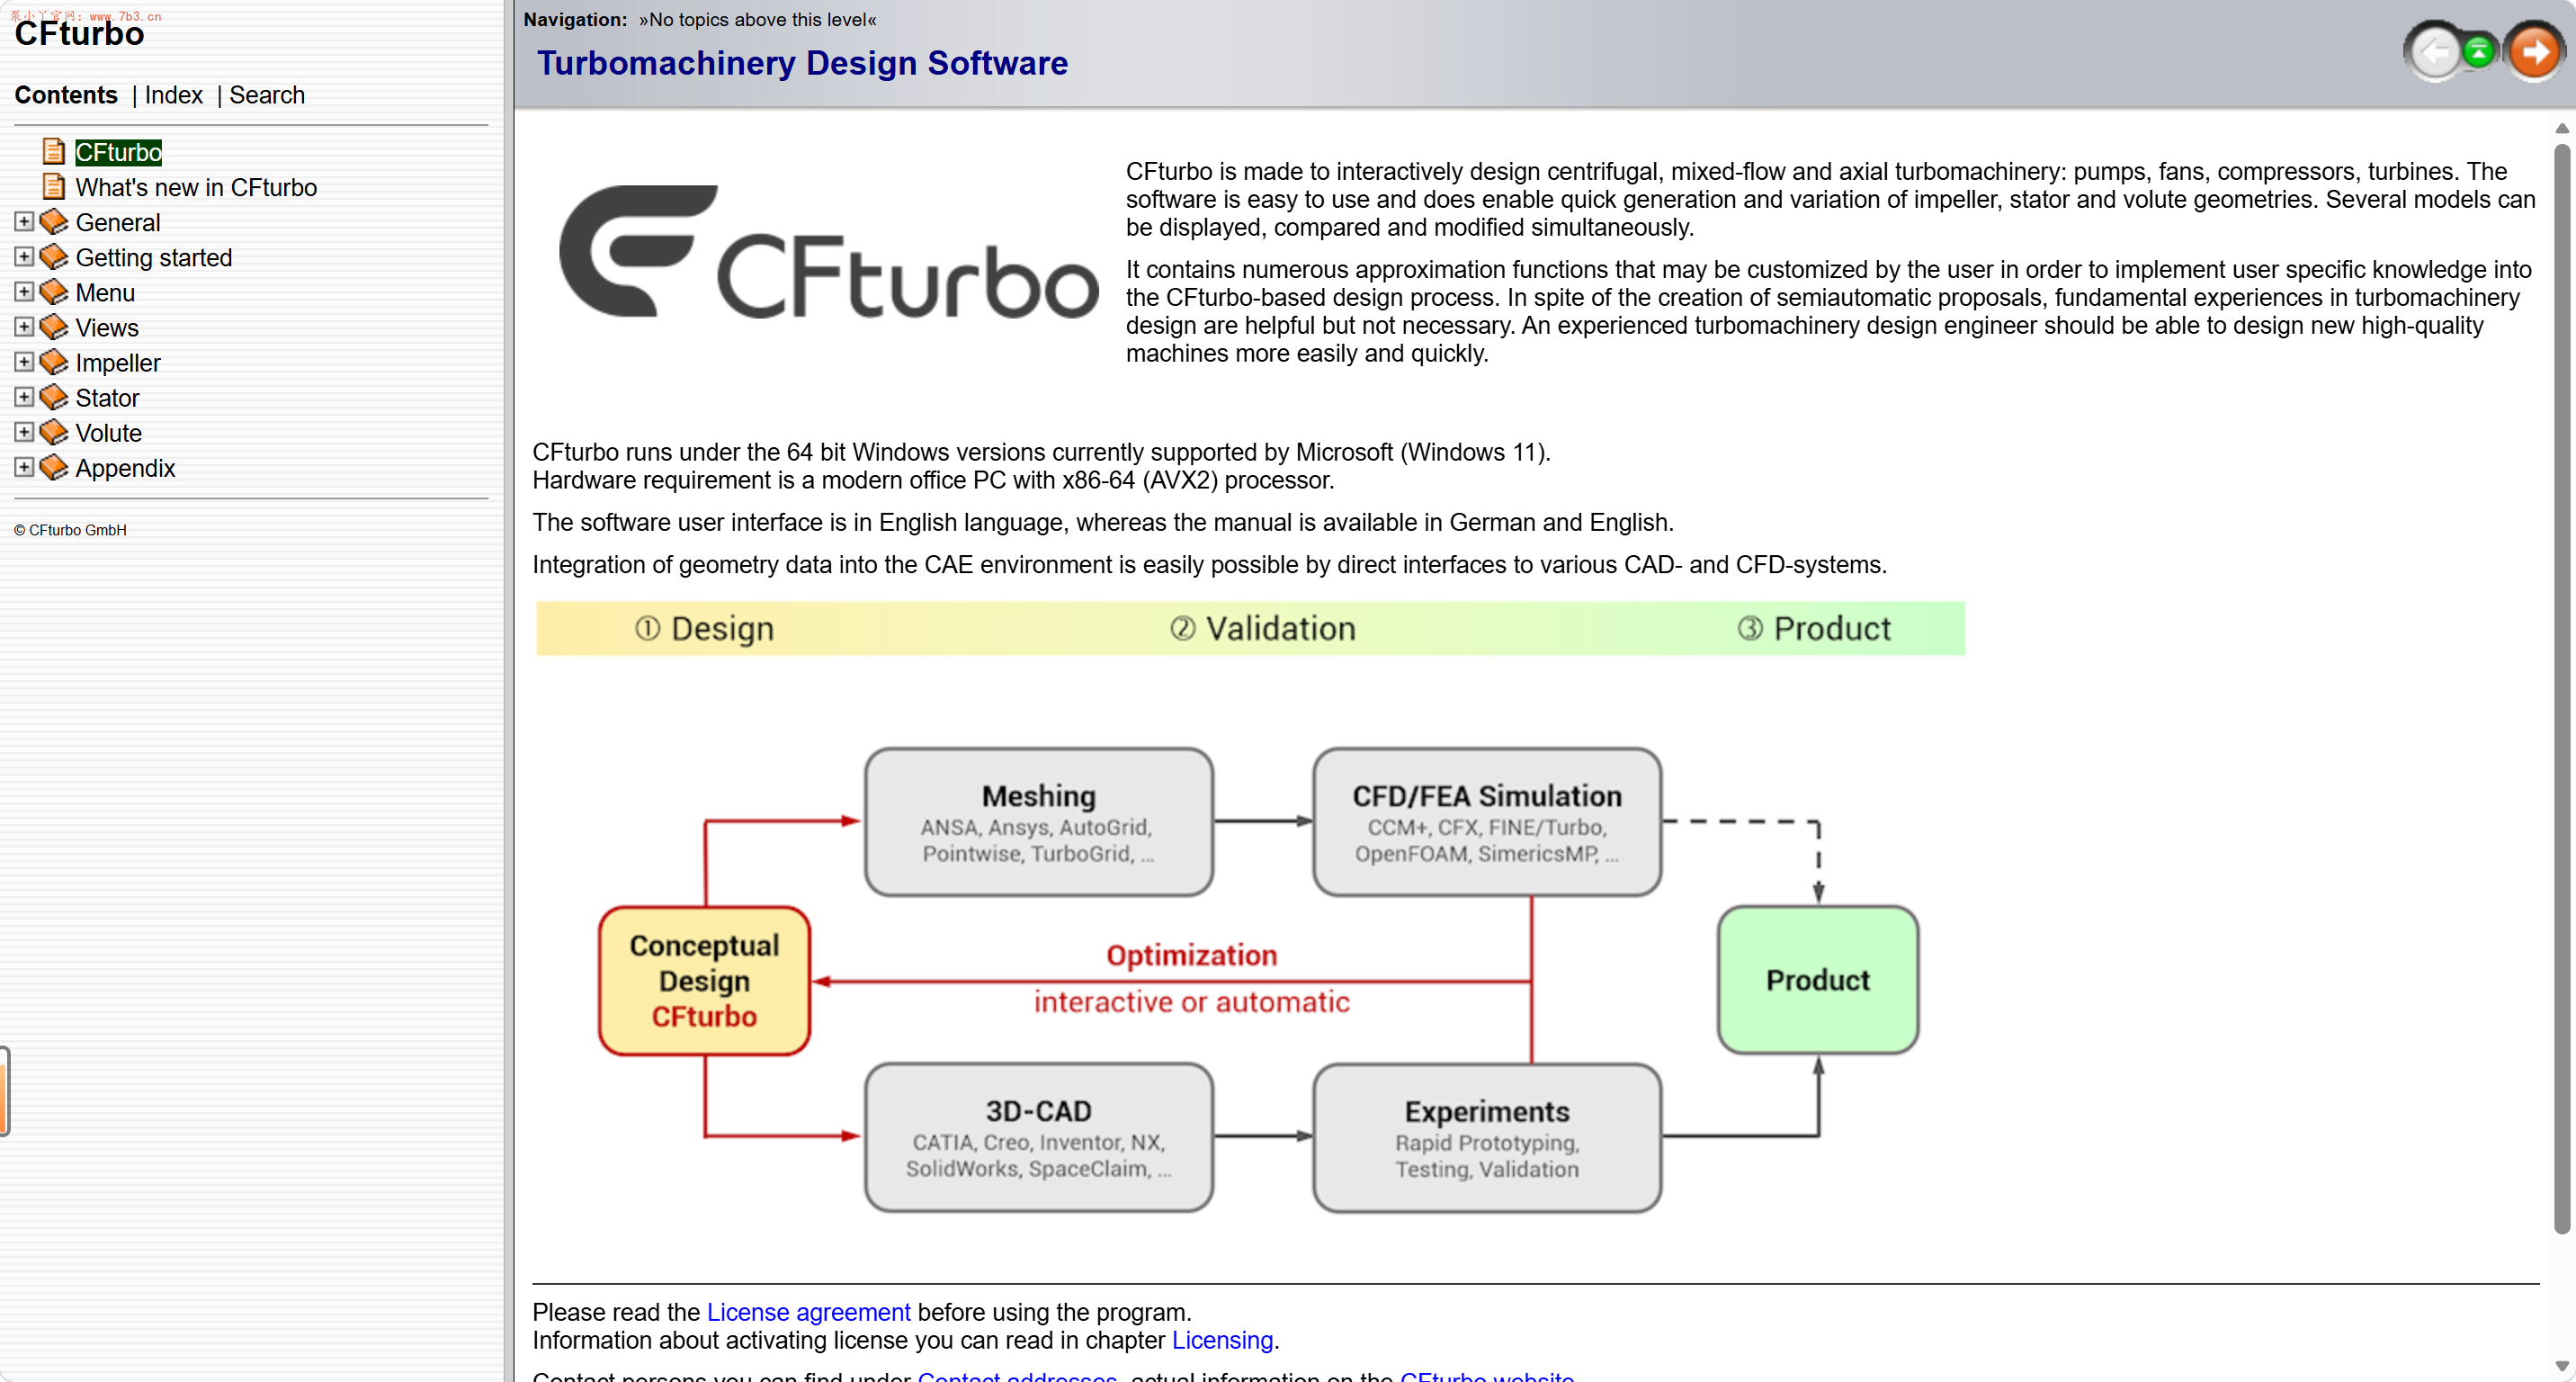Expand the Getting started chapter
2576x1382 pixels.
[24, 256]
